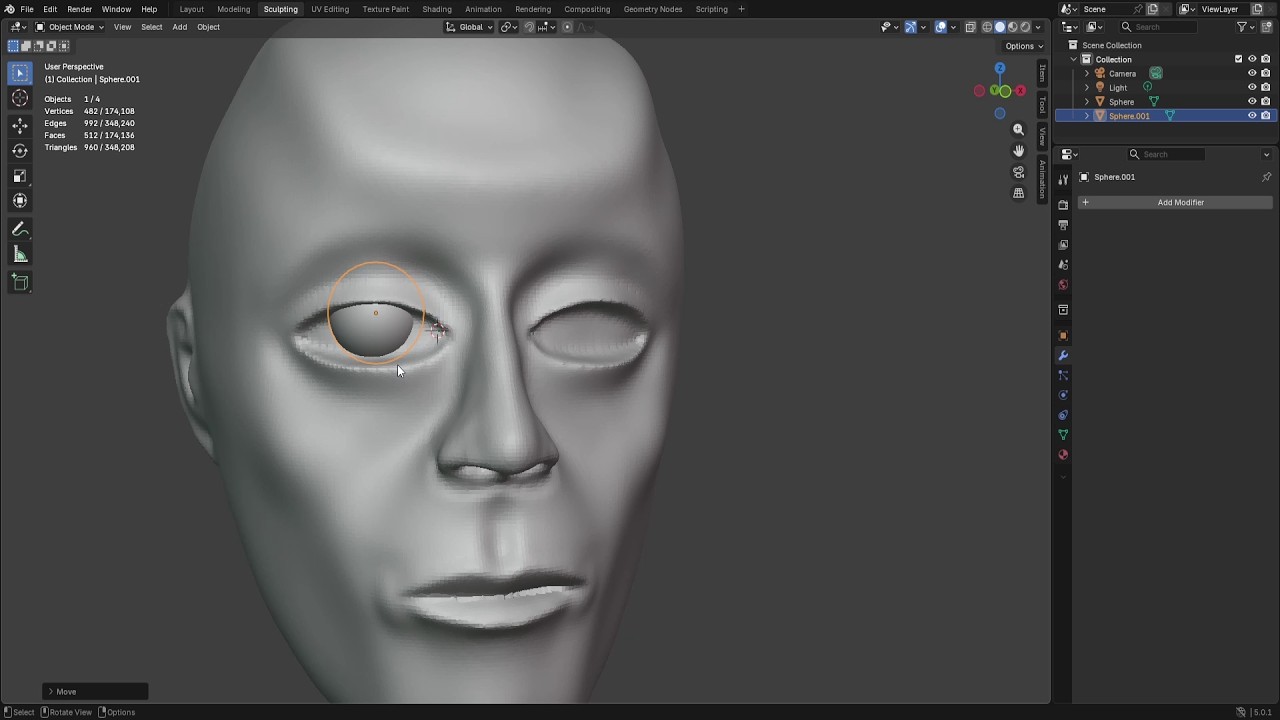Uncheck the Collection exclude checkbox
Image resolution: width=1280 pixels, height=720 pixels.
point(1238,59)
